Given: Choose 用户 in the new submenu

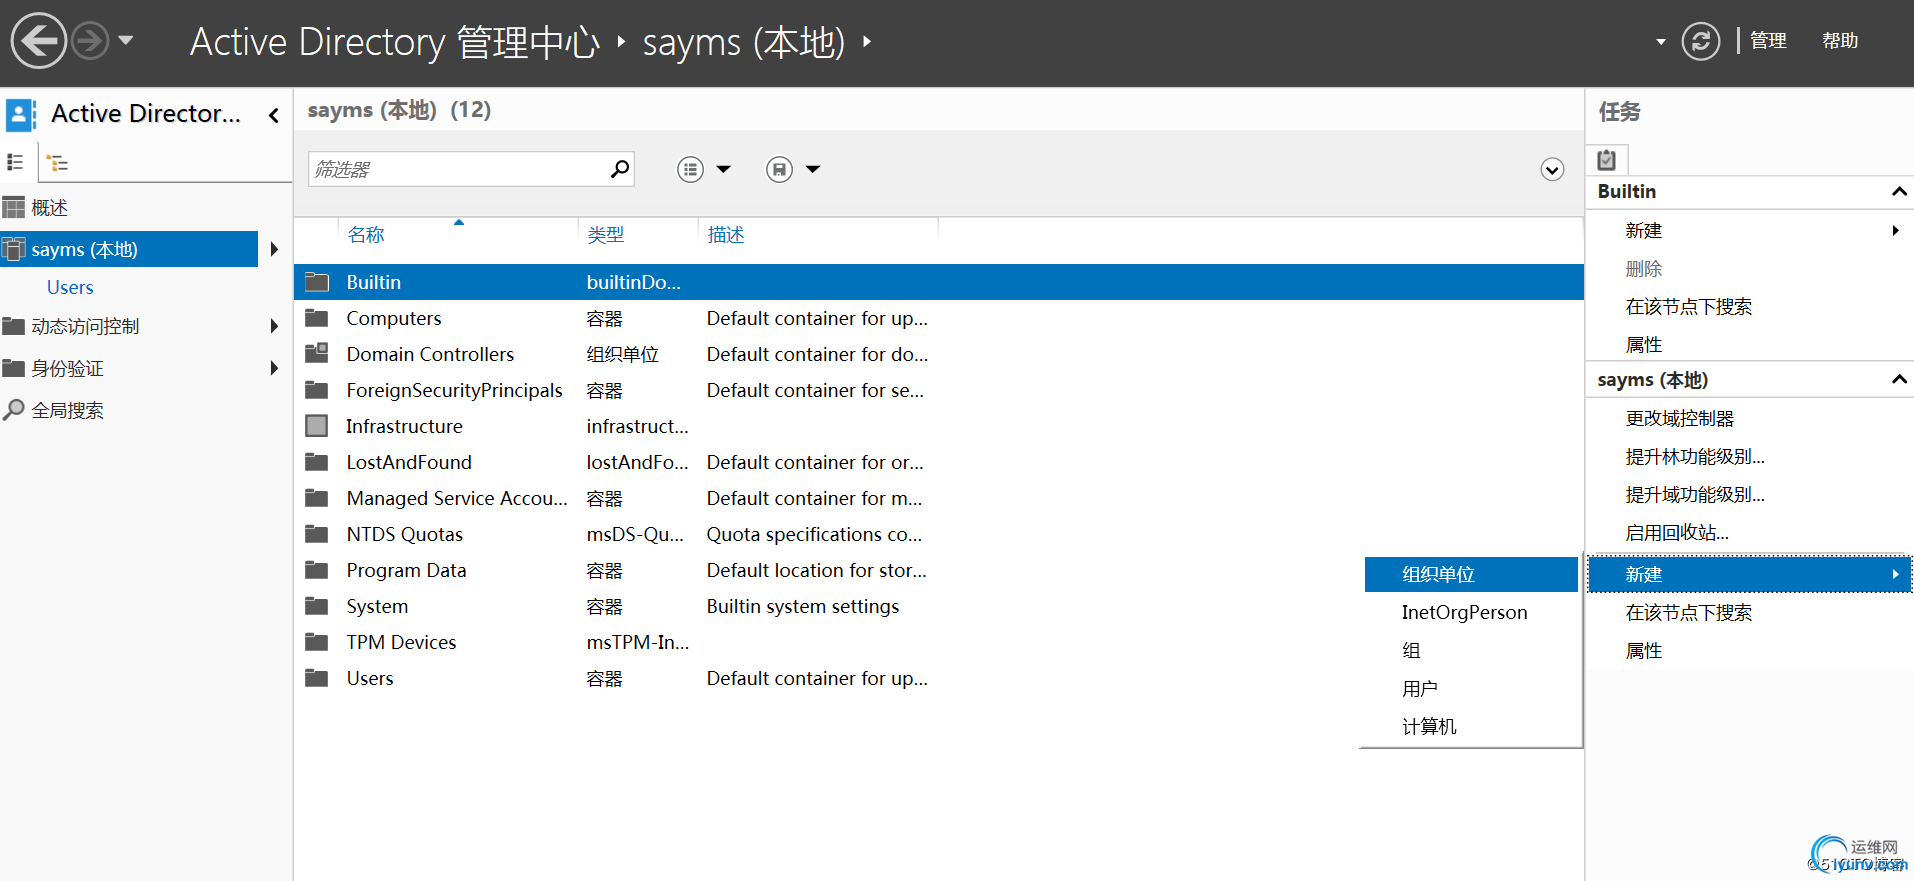Looking at the screenshot, I should pos(1419,689).
